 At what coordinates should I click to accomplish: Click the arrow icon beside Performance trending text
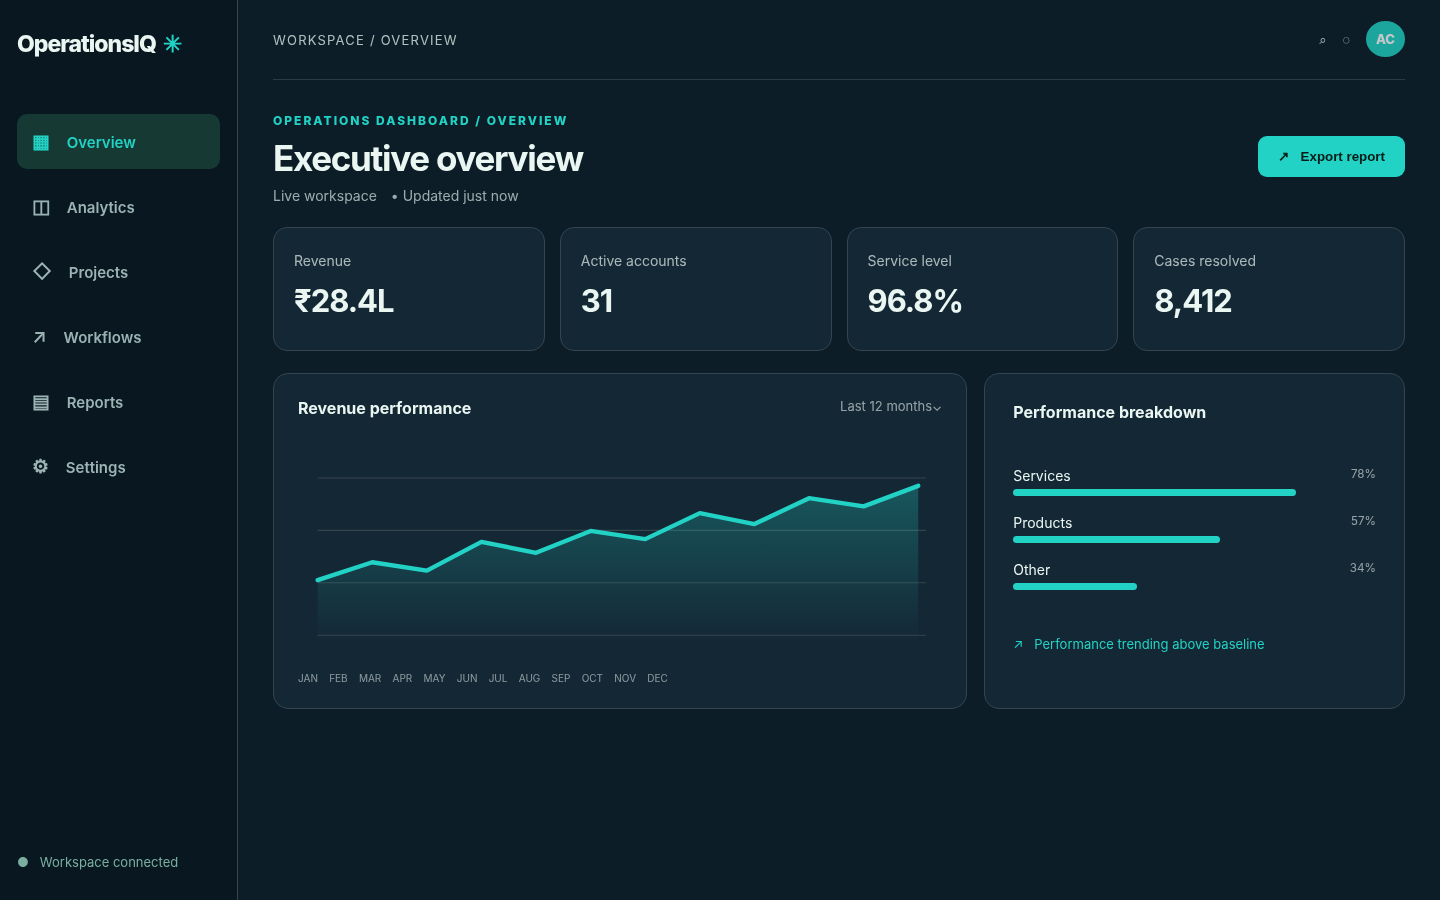click(x=1018, y=645)
